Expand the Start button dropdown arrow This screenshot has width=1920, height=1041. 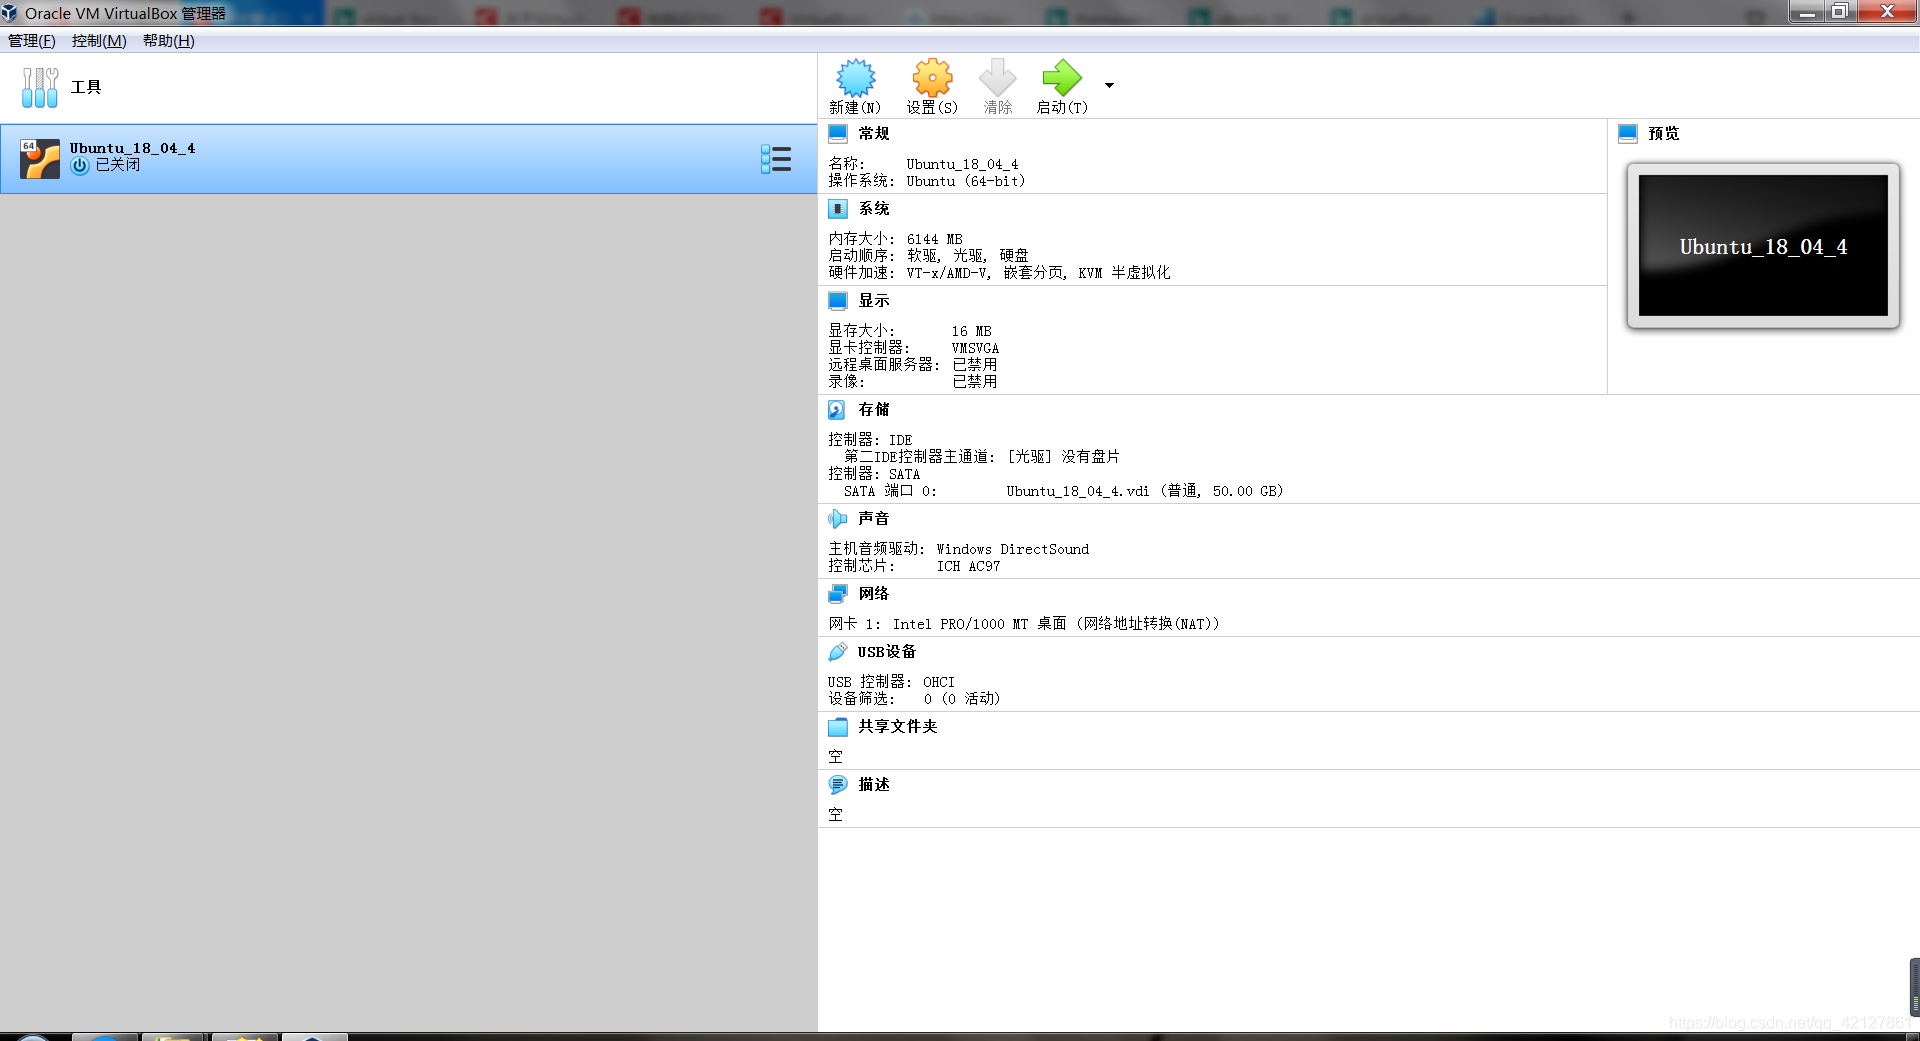(1109, 86)
